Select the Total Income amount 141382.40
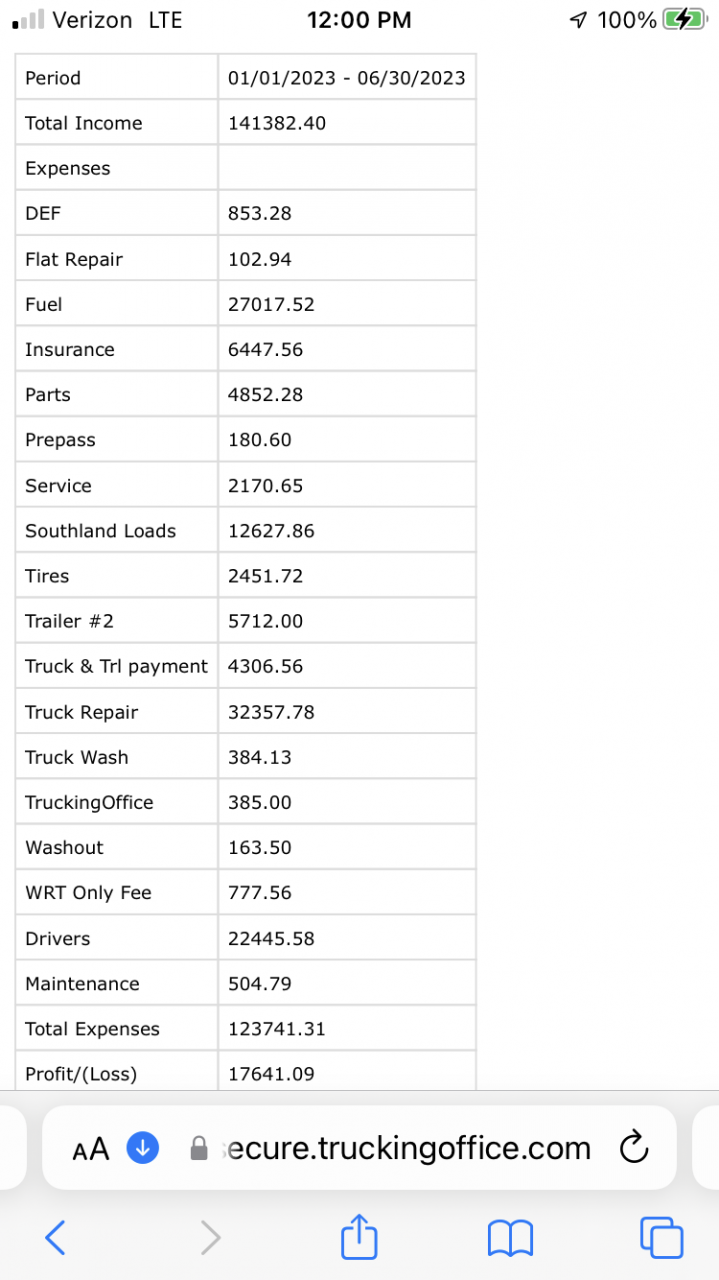 (x=277, y=124)
